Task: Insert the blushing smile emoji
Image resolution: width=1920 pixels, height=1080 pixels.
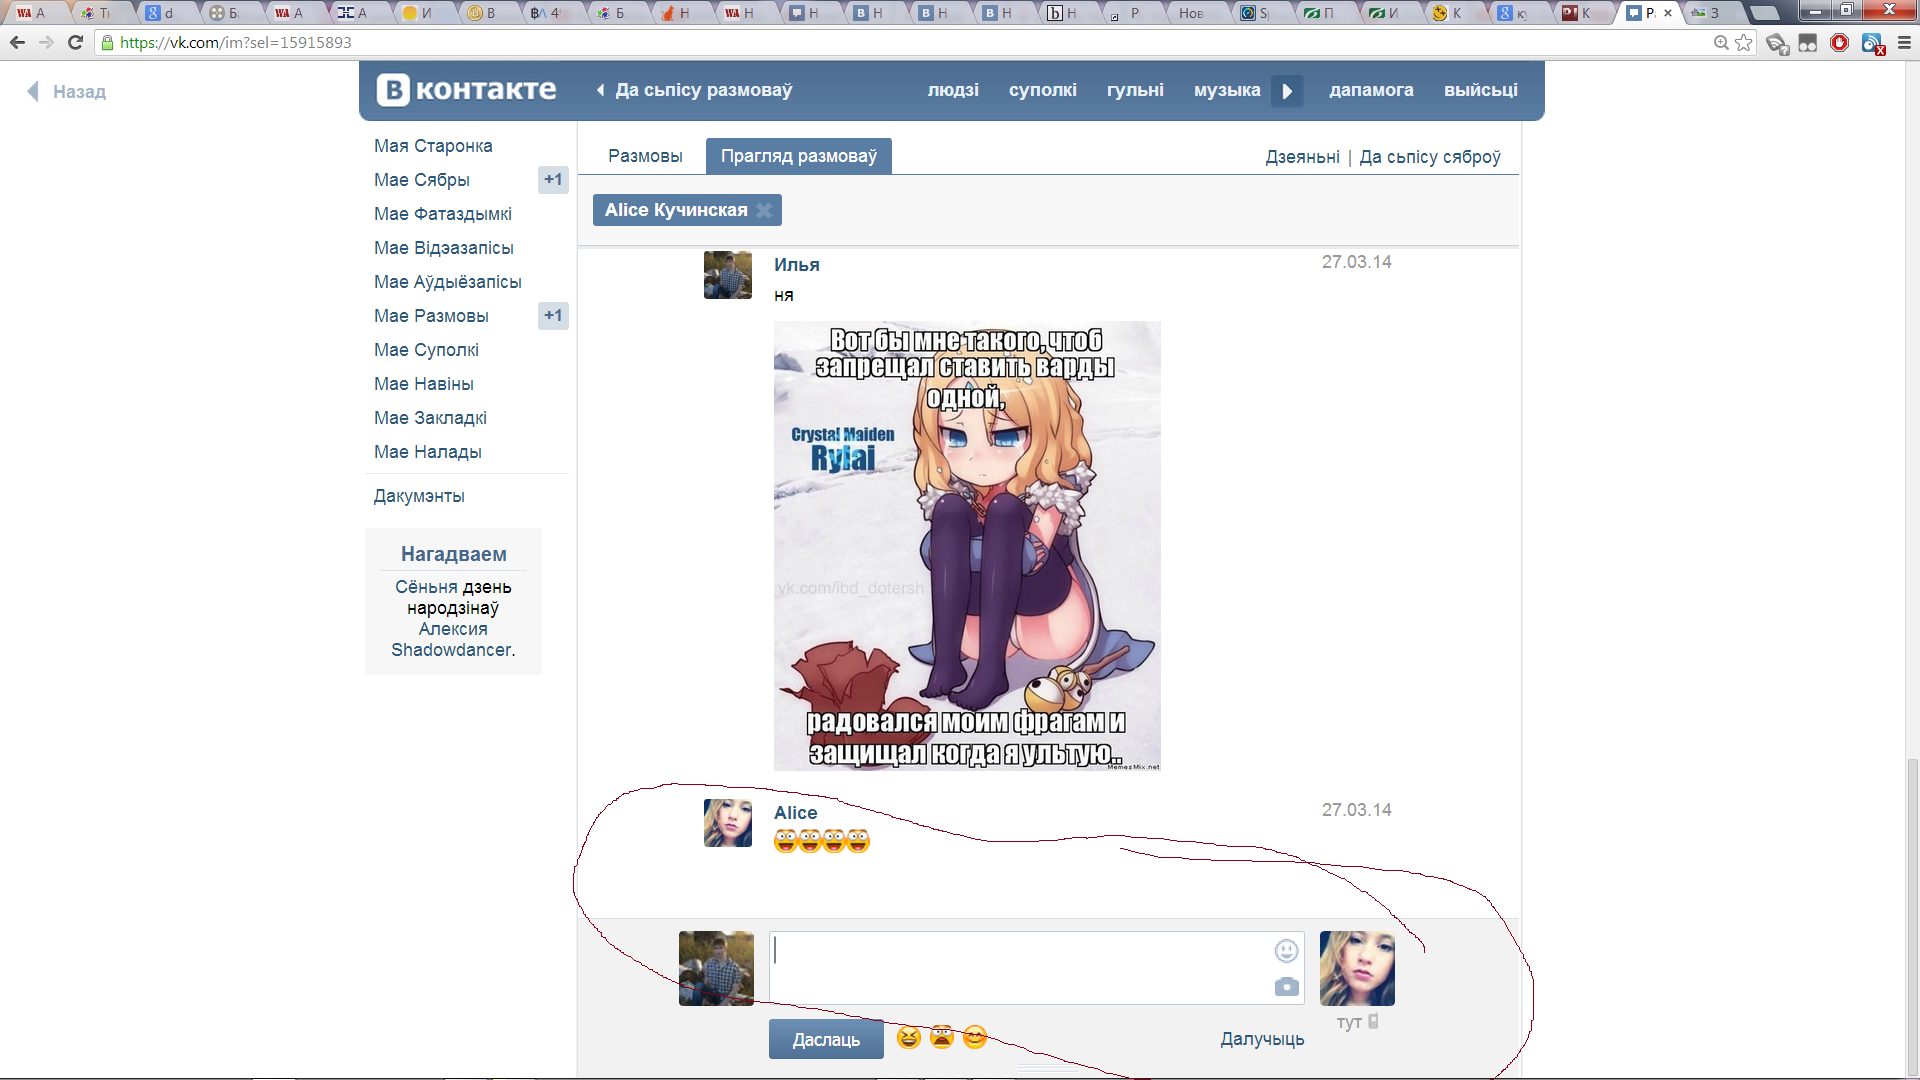Action: click(x=975, y=1038)
